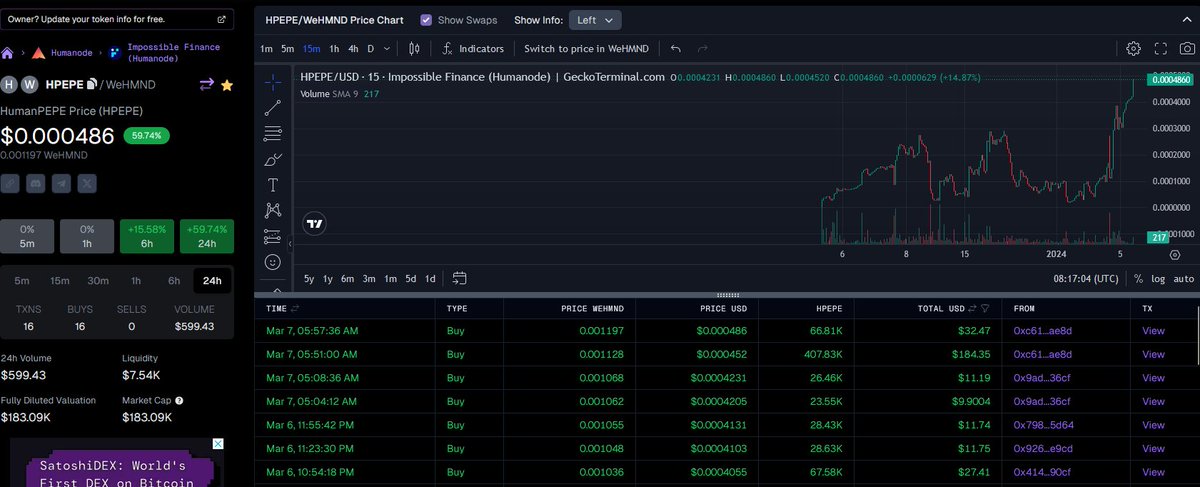Open the token Discord link
Screen dimensions: 1200x487
coord(36,183)
